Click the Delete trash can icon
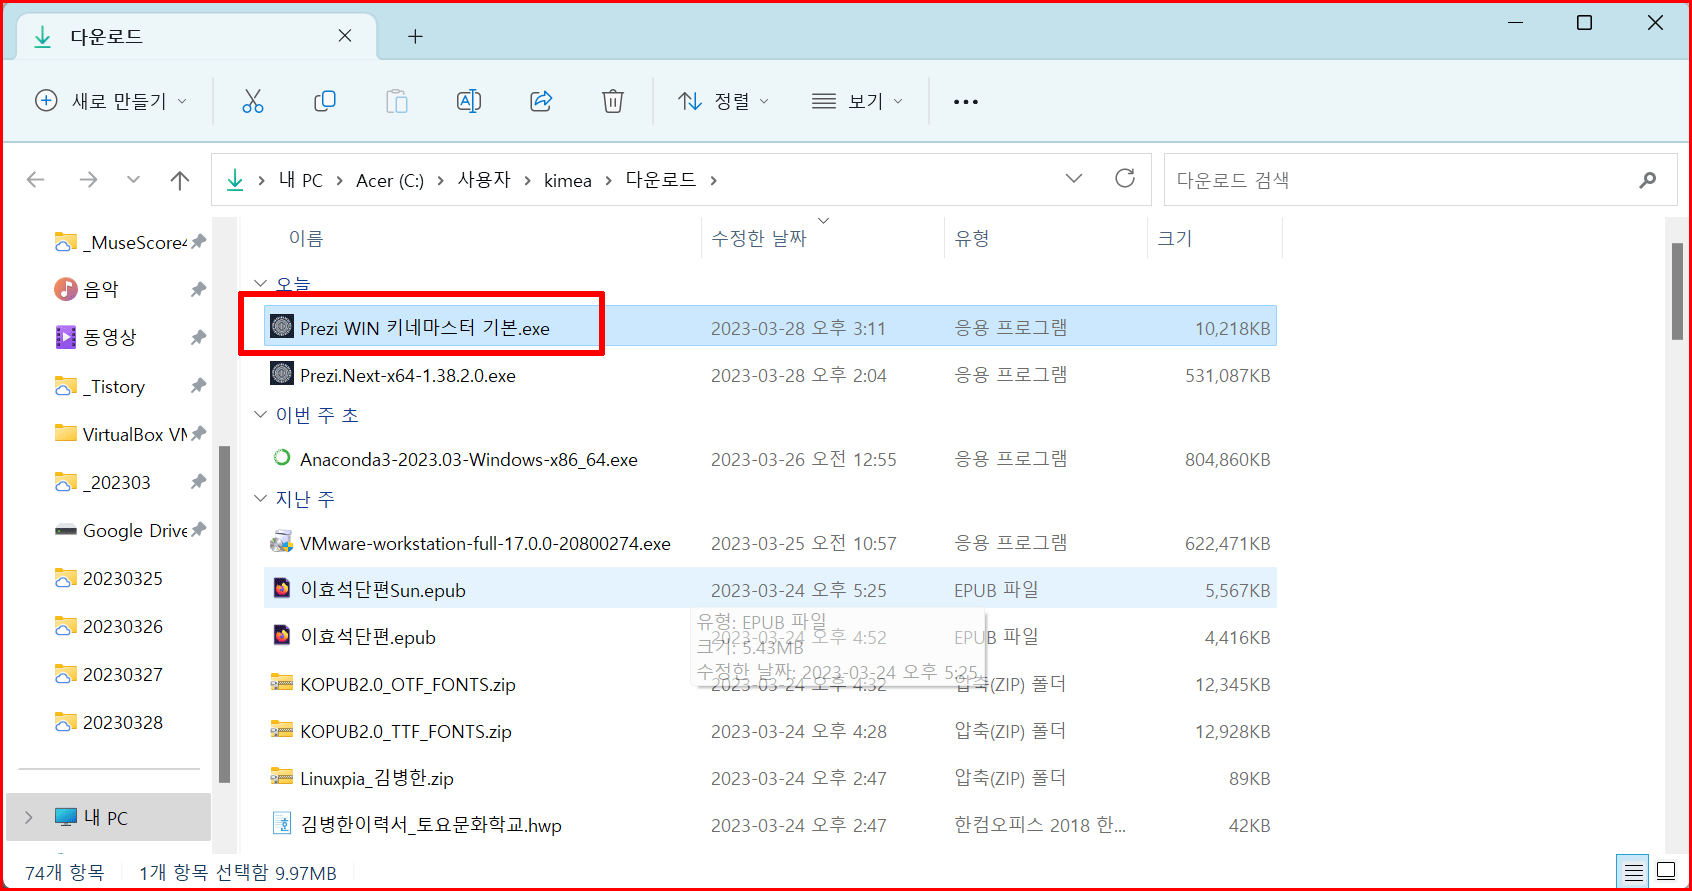The height and width of the screenshot is (891, 1692). [x=613, y=101]
